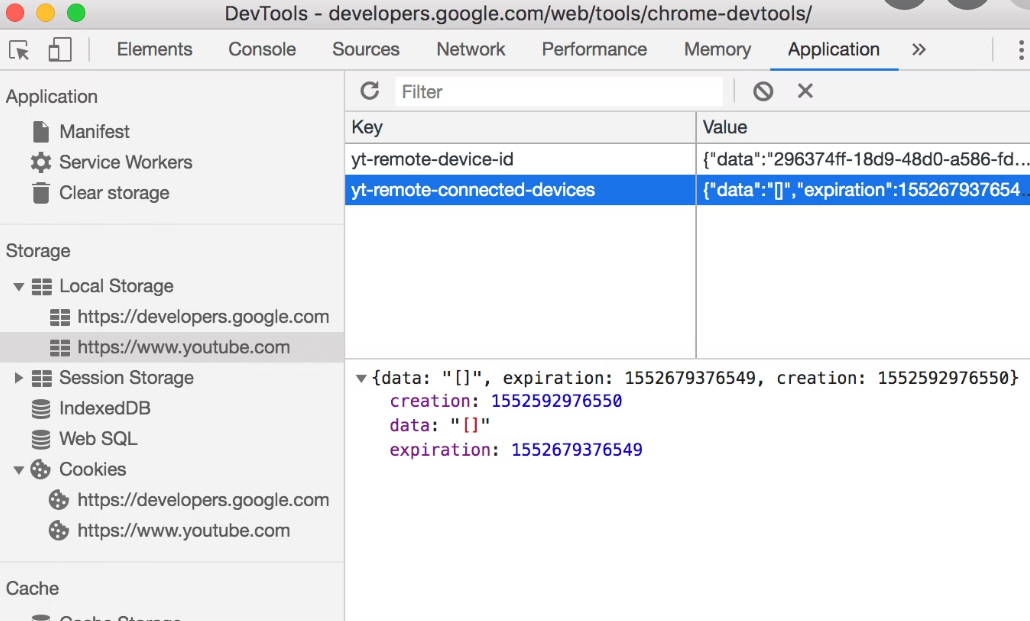Open the more tabs chevron menu
This screenshot has height=621, width=1030.
[x=918, y=49]
